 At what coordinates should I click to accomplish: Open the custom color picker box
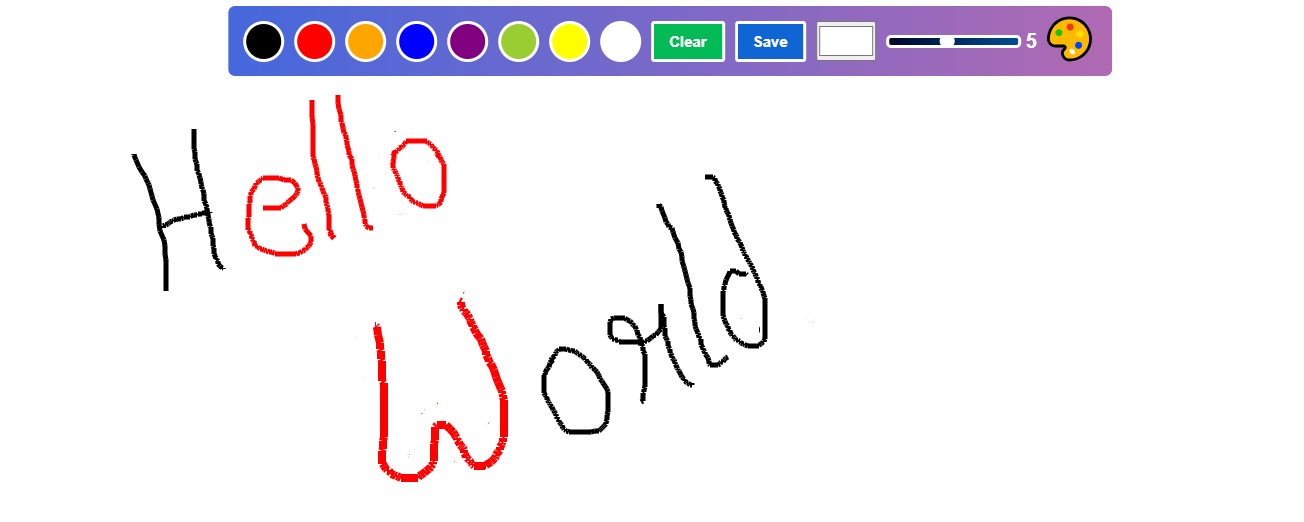(x=846, y=41)
